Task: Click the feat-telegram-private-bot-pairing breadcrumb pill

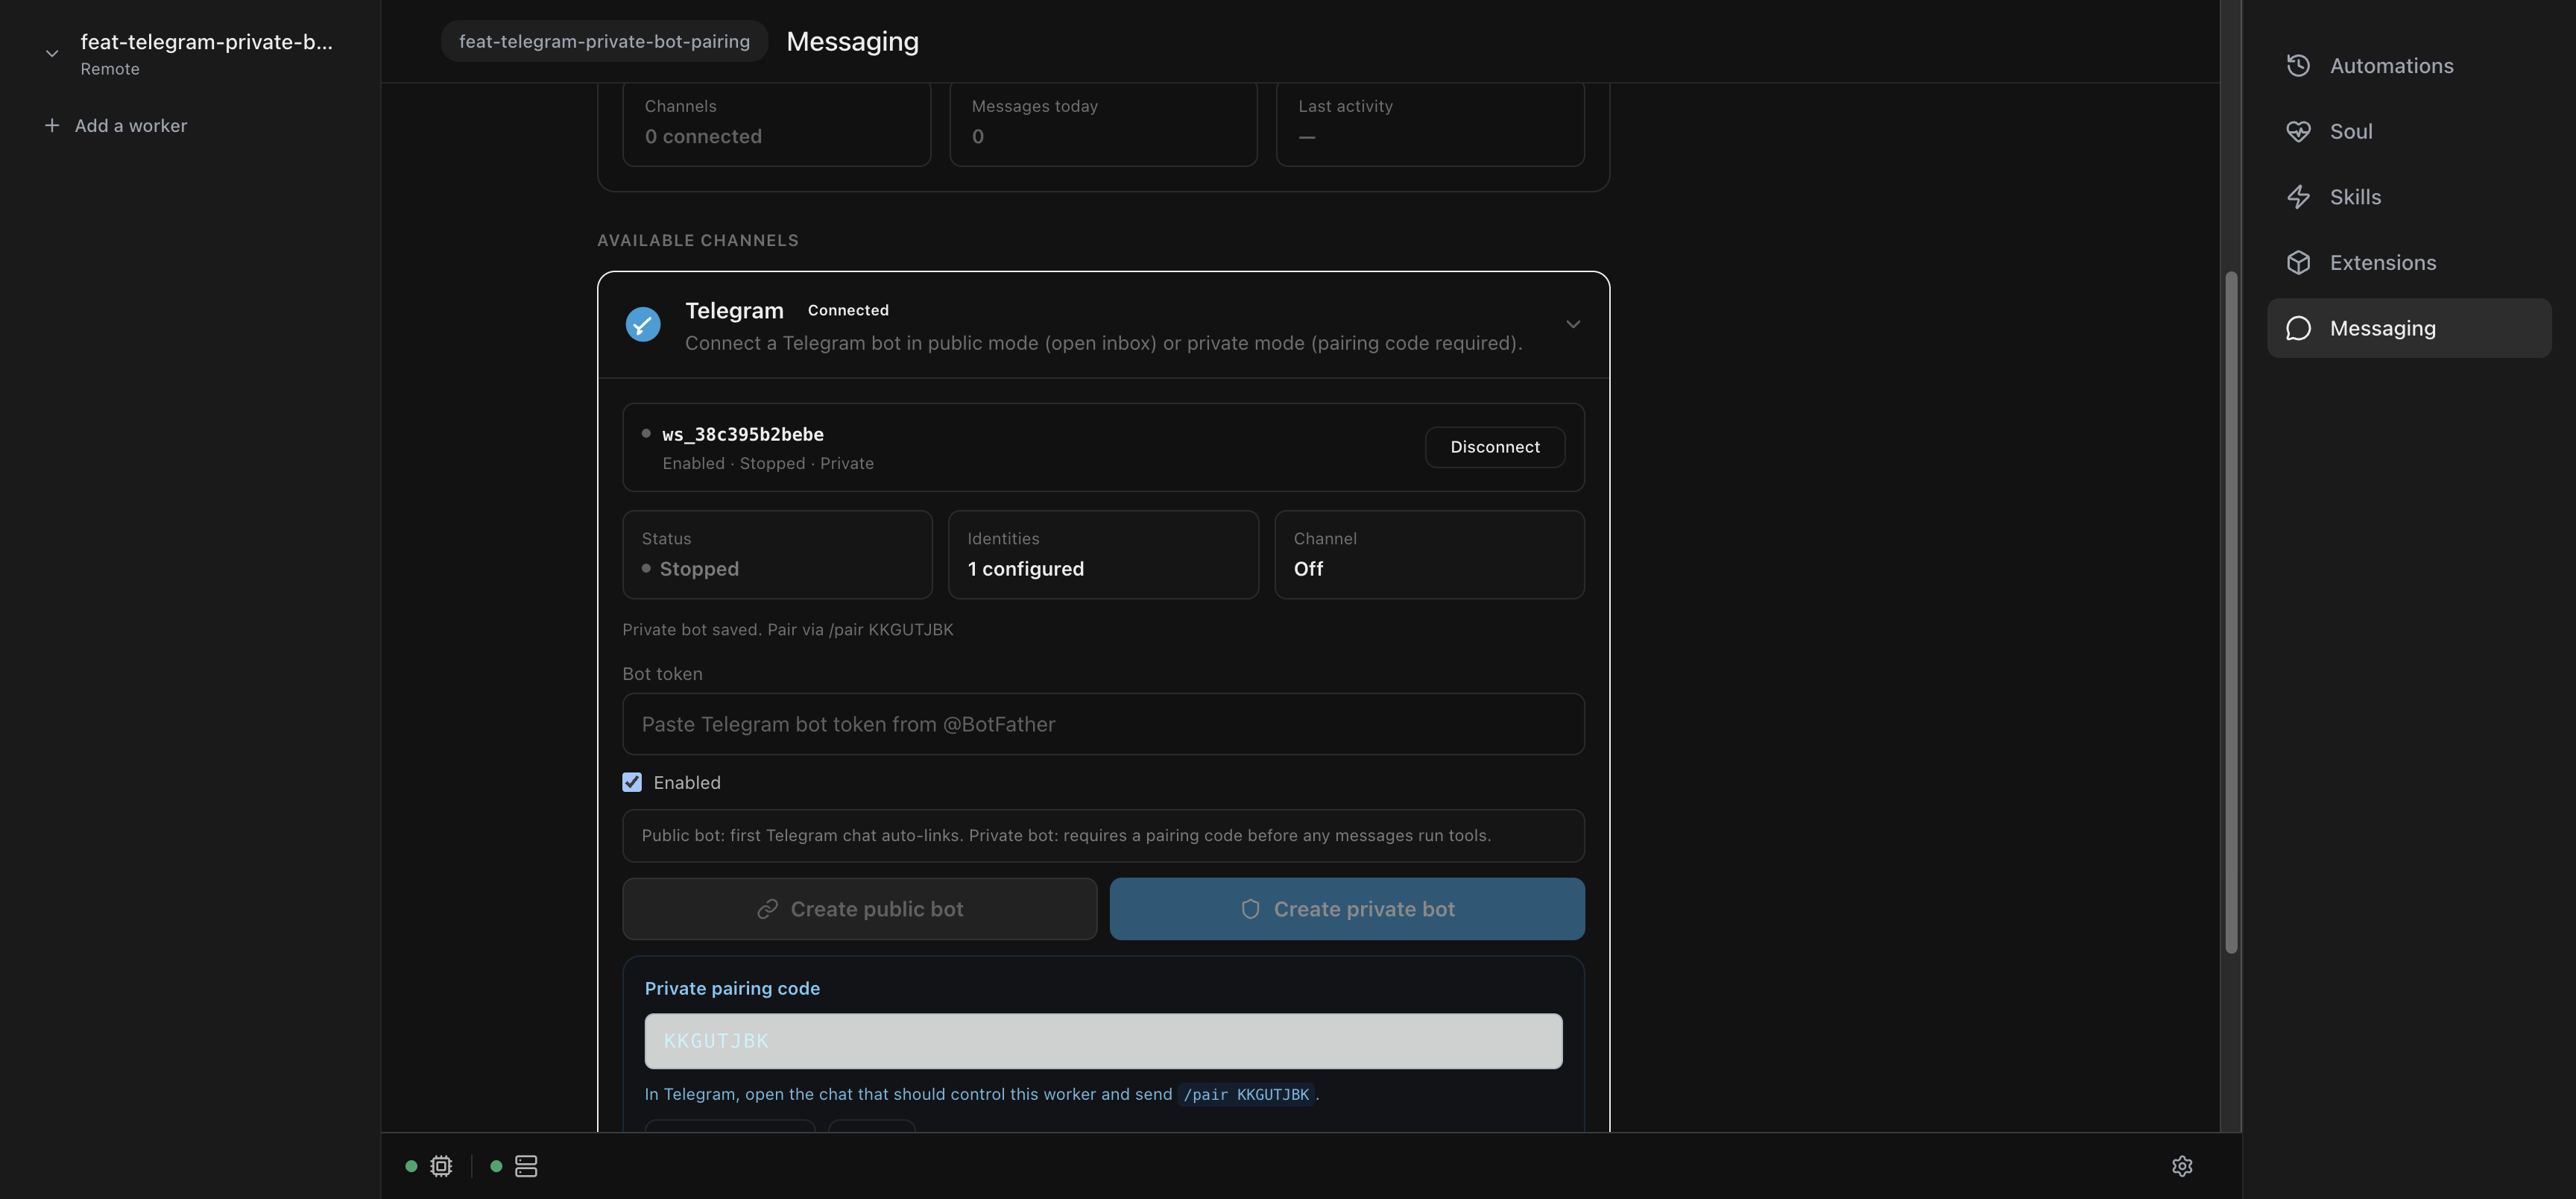Action: pyautogui.click(x=604, y=41)
